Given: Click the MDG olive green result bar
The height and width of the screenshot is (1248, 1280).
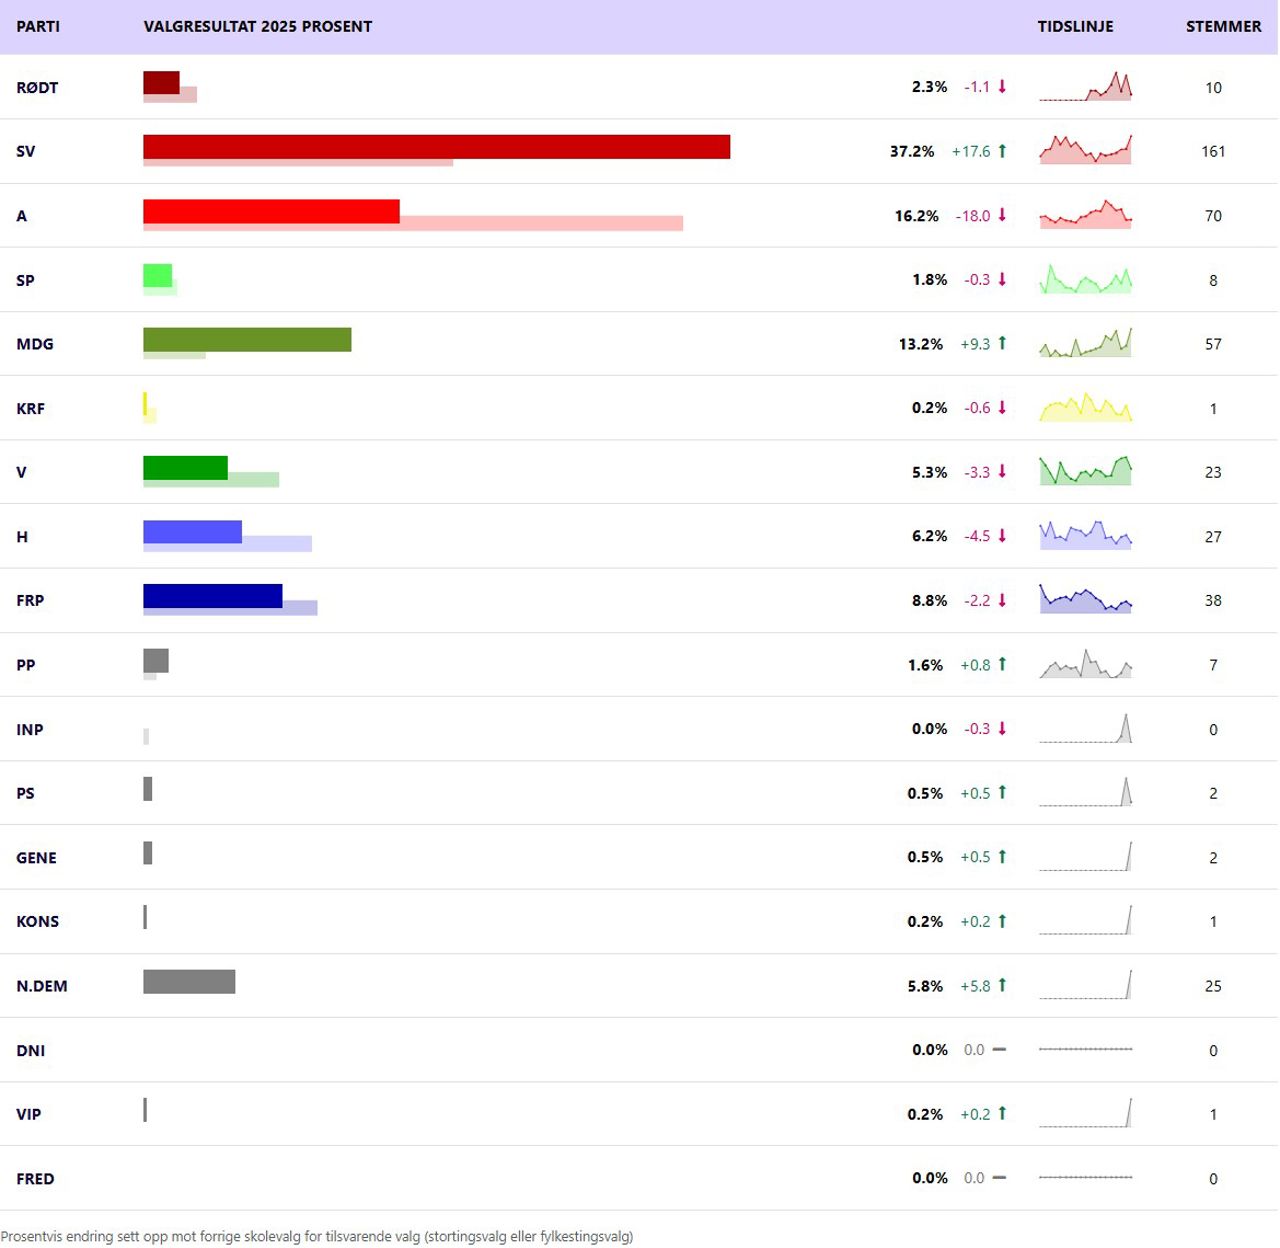Looking at the screenshot, I should point(247,340).
